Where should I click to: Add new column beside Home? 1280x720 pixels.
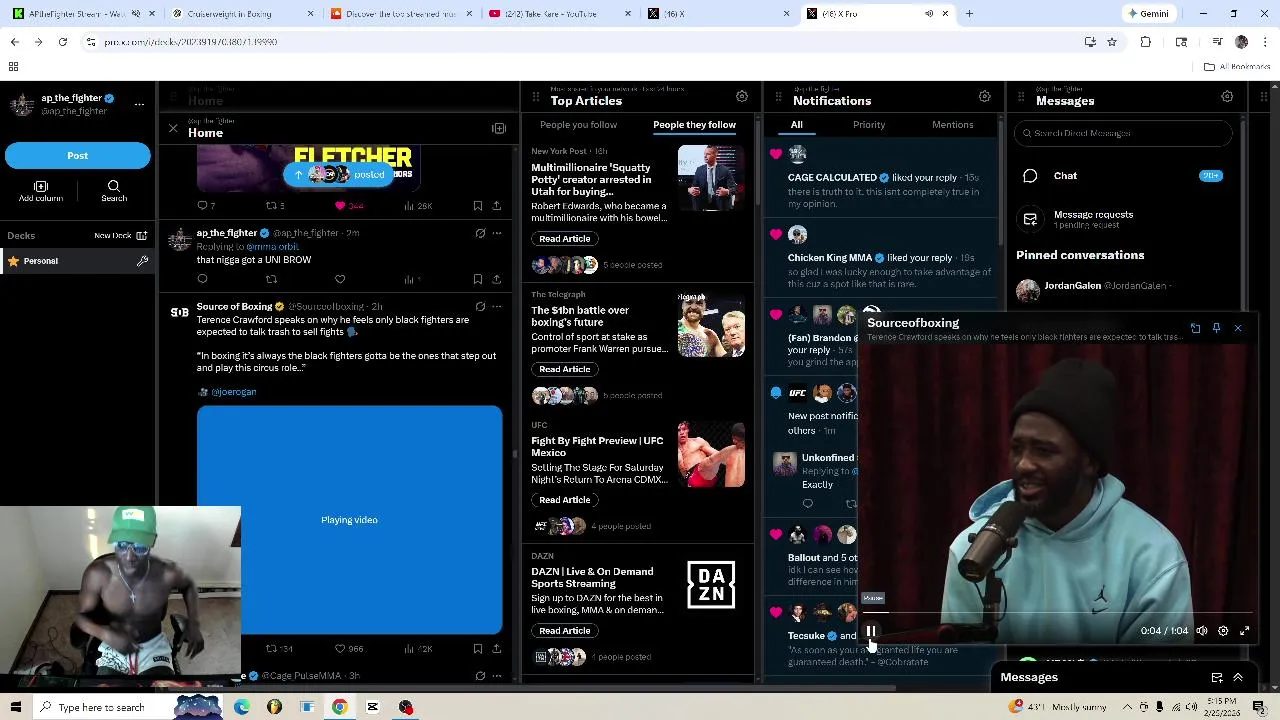[x=499, y=129]
